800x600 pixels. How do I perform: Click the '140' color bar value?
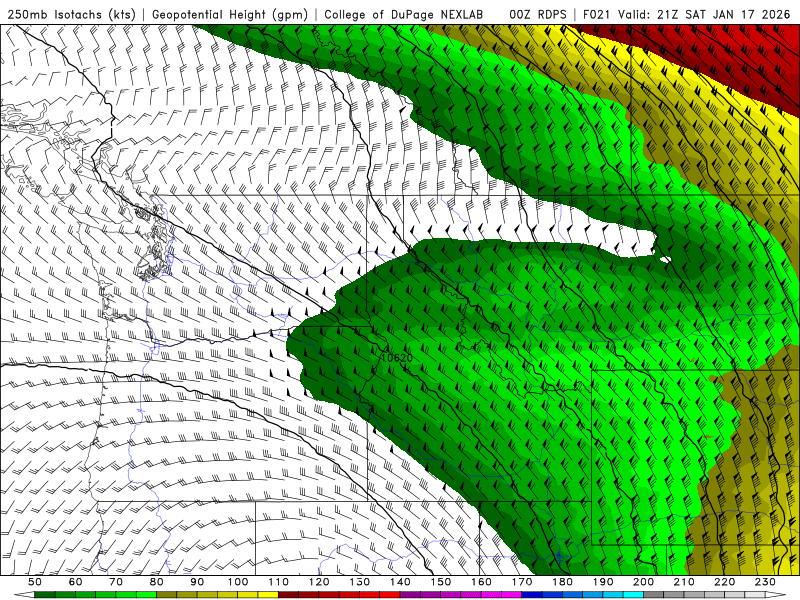400,582
